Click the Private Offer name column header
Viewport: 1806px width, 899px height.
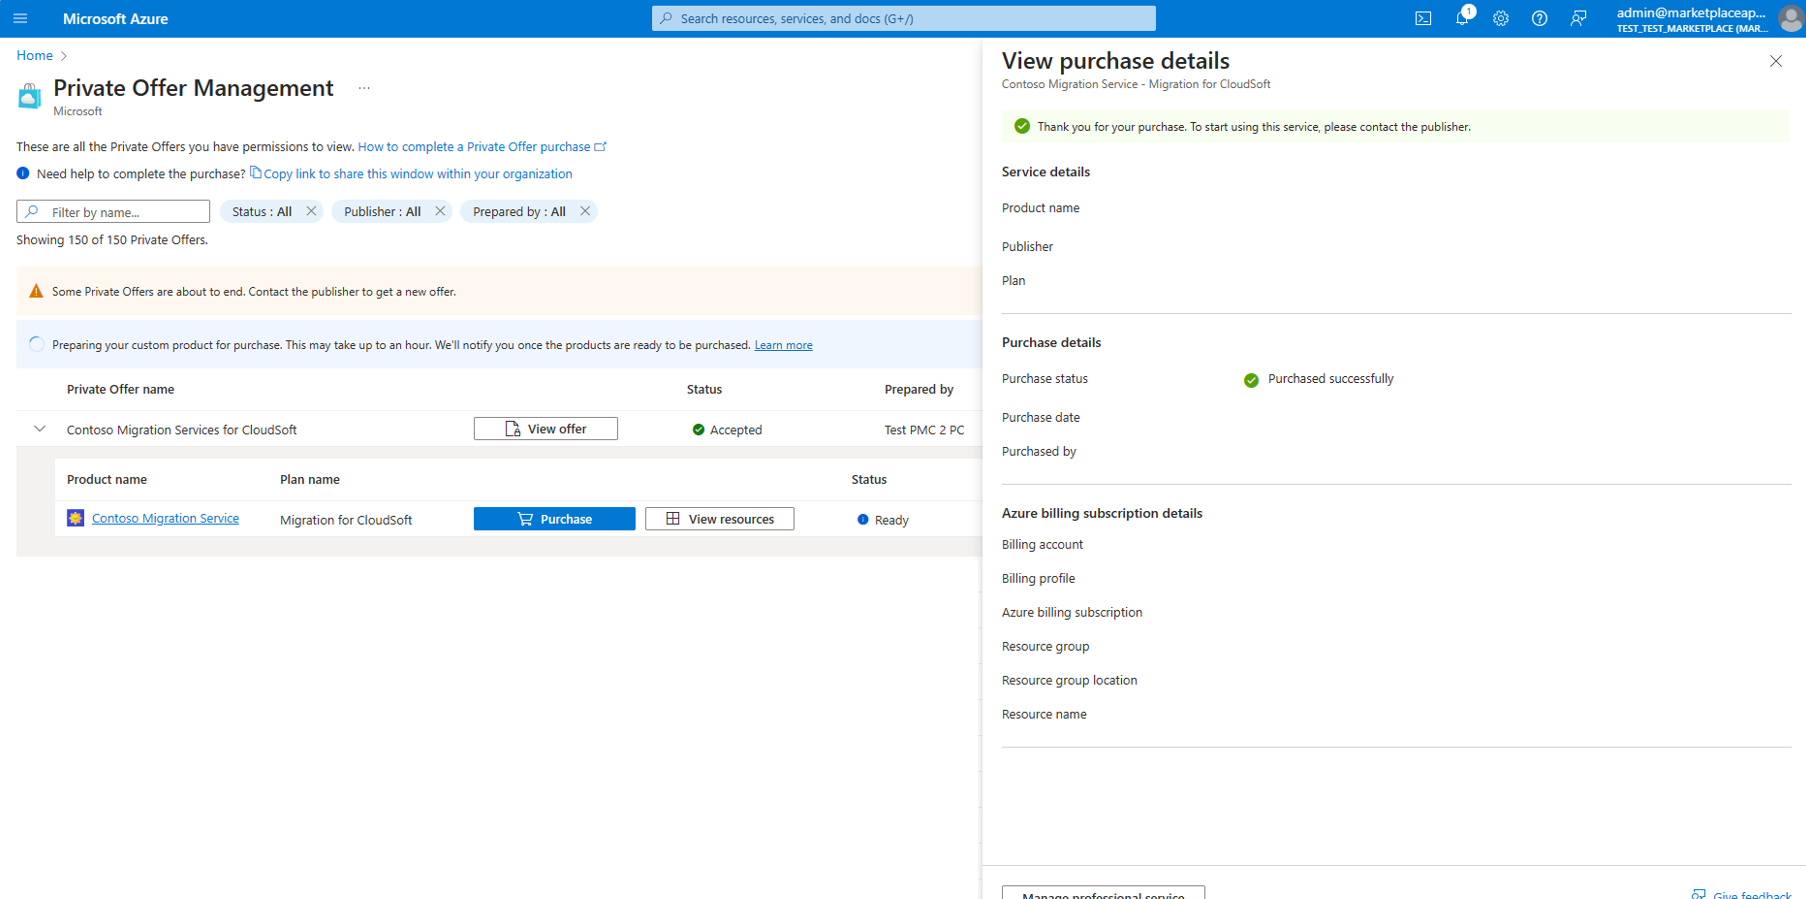click(x=120, y=389)
